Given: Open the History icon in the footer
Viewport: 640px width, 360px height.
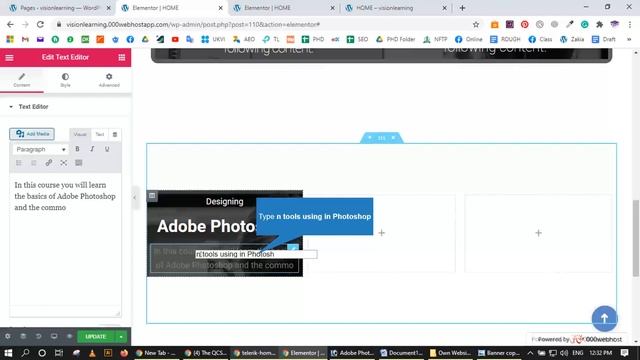Looking at the screenshot, I should tap(38, 336).
